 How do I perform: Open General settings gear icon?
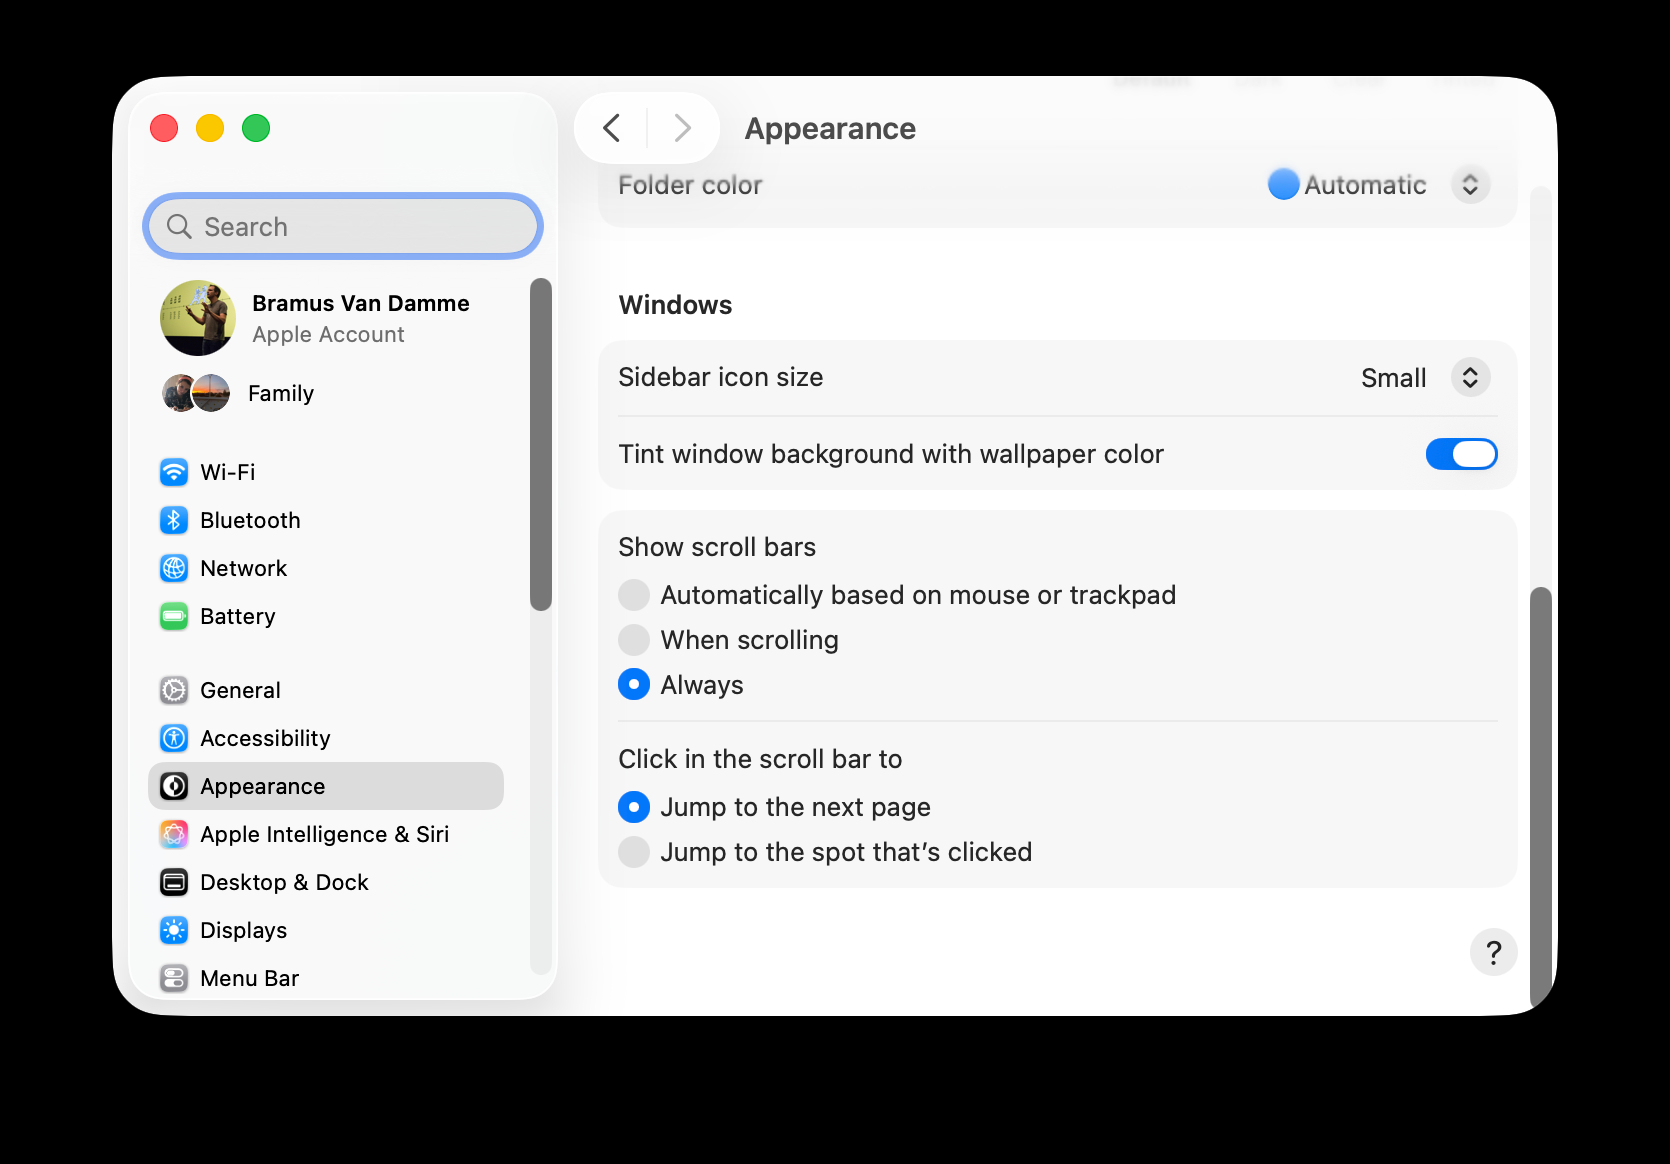pyautogui.click(x=174, y=690)
